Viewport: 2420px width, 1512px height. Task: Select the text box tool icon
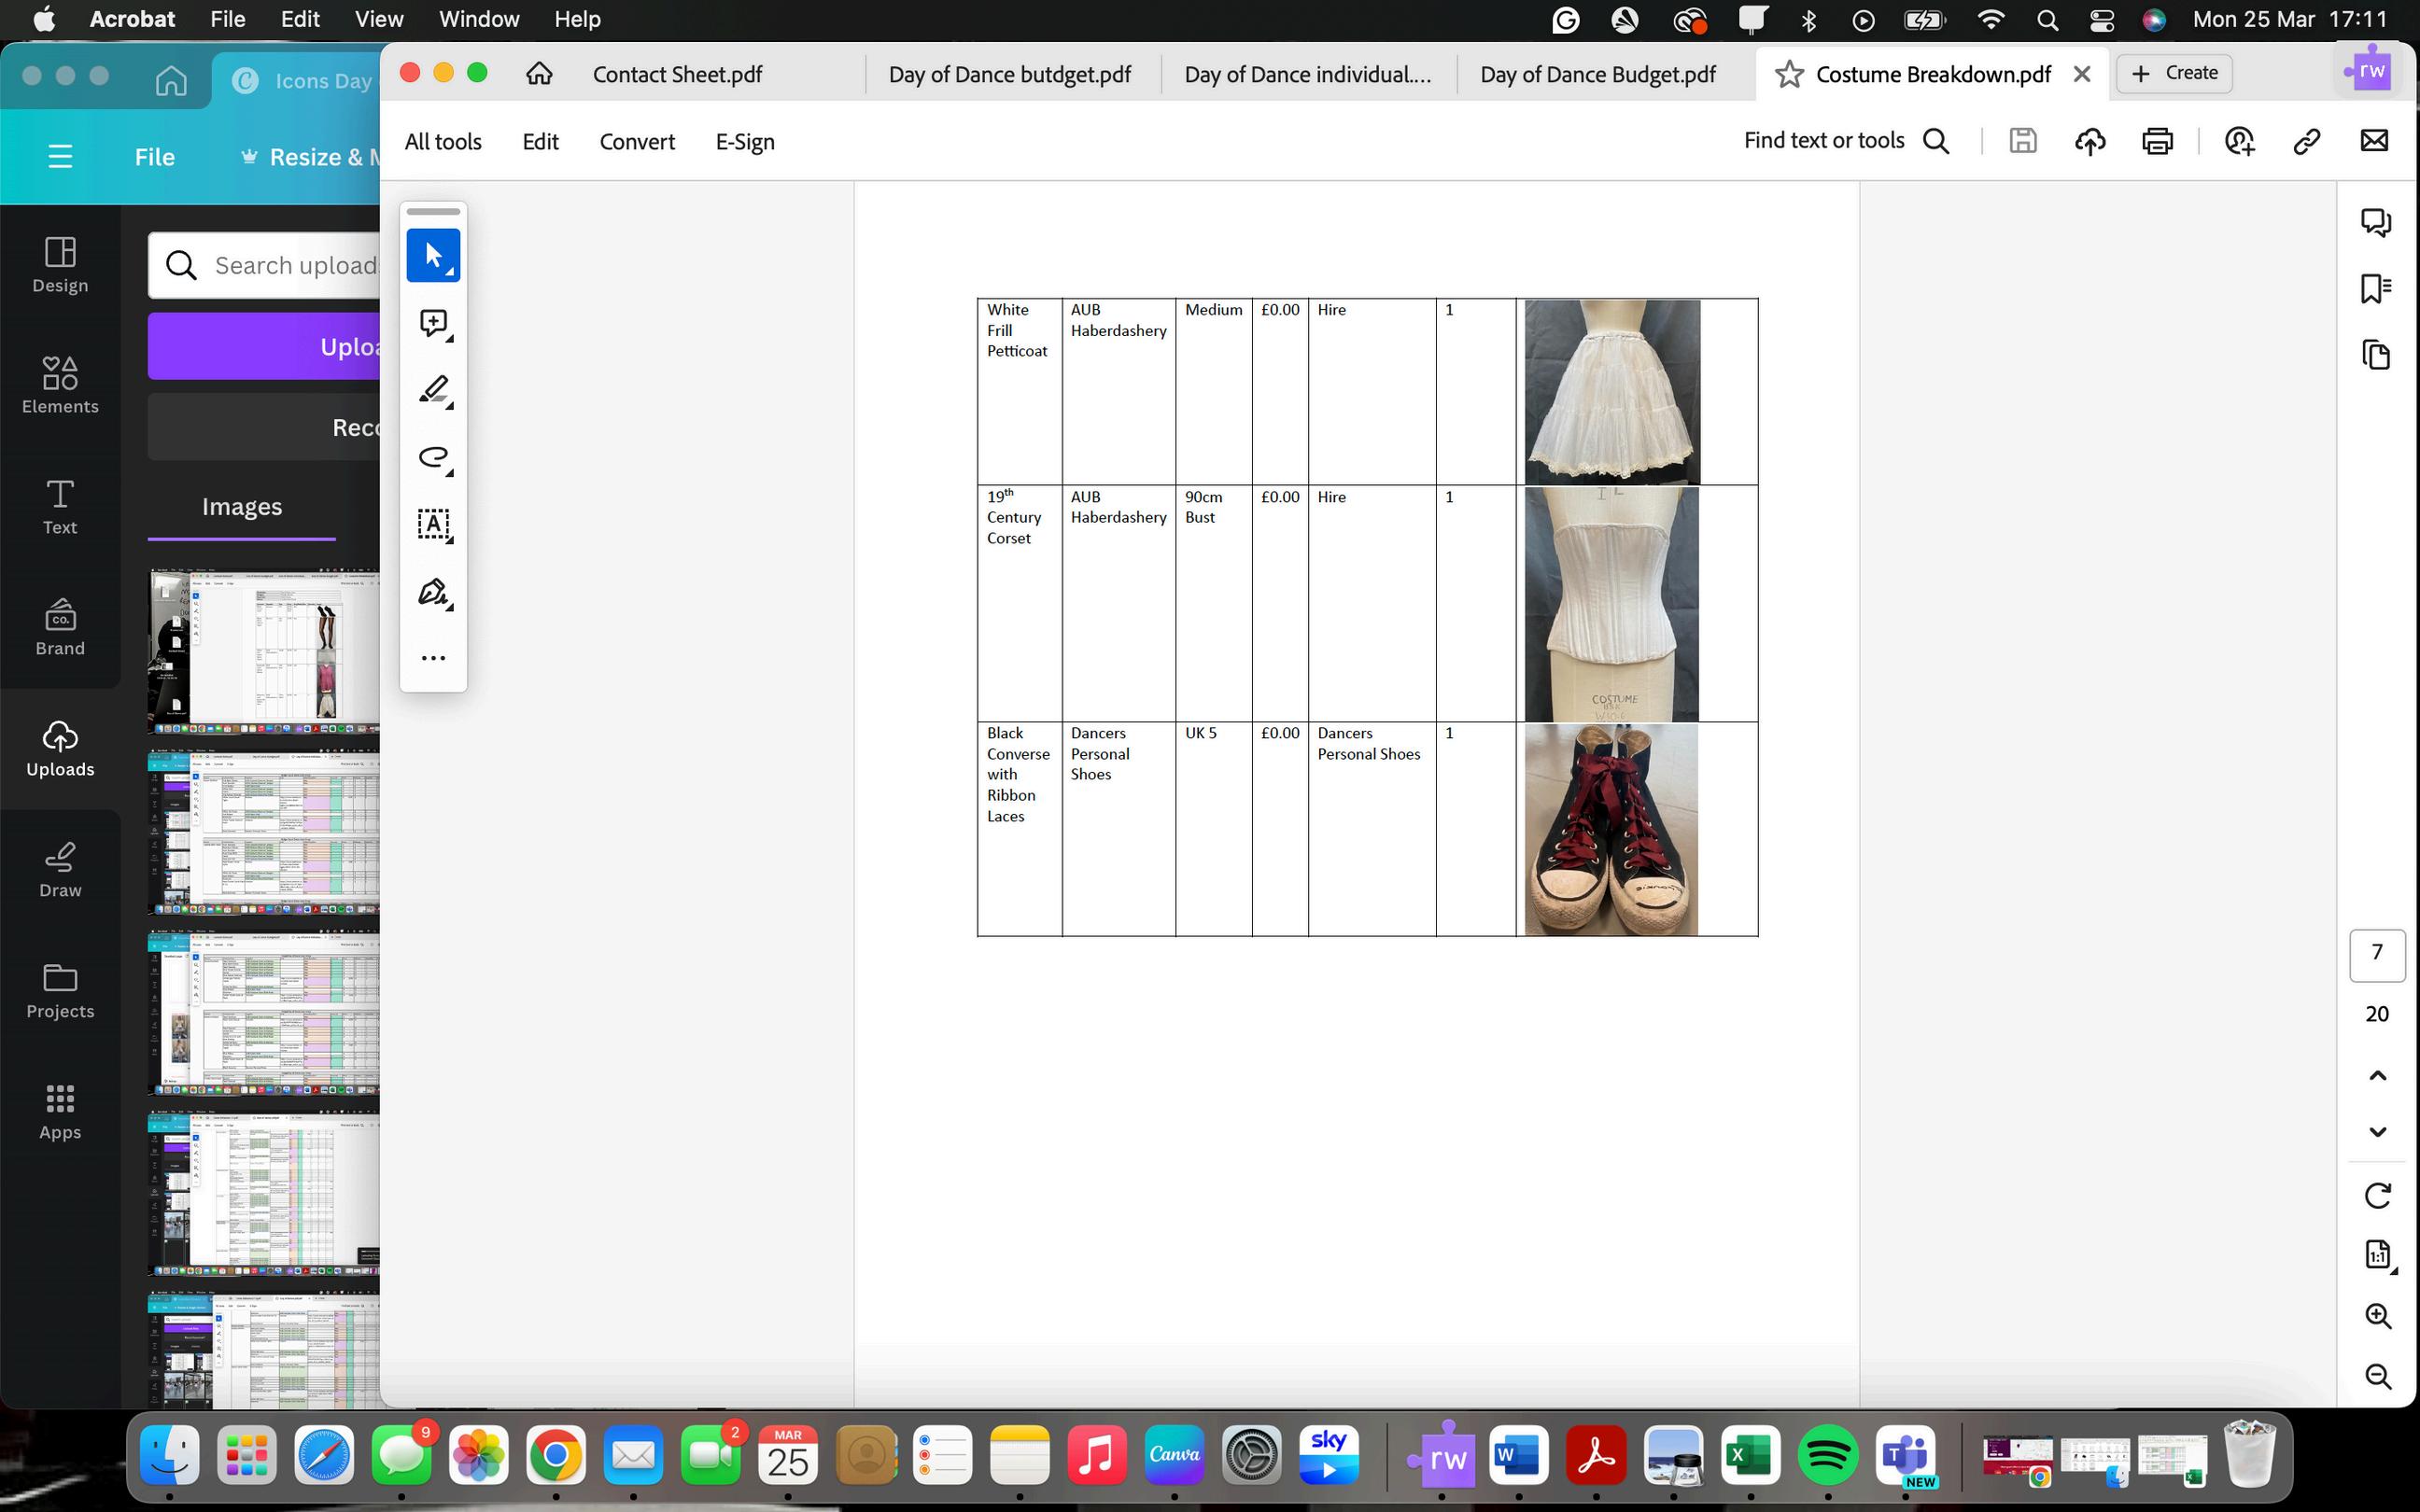pos(433,524)
